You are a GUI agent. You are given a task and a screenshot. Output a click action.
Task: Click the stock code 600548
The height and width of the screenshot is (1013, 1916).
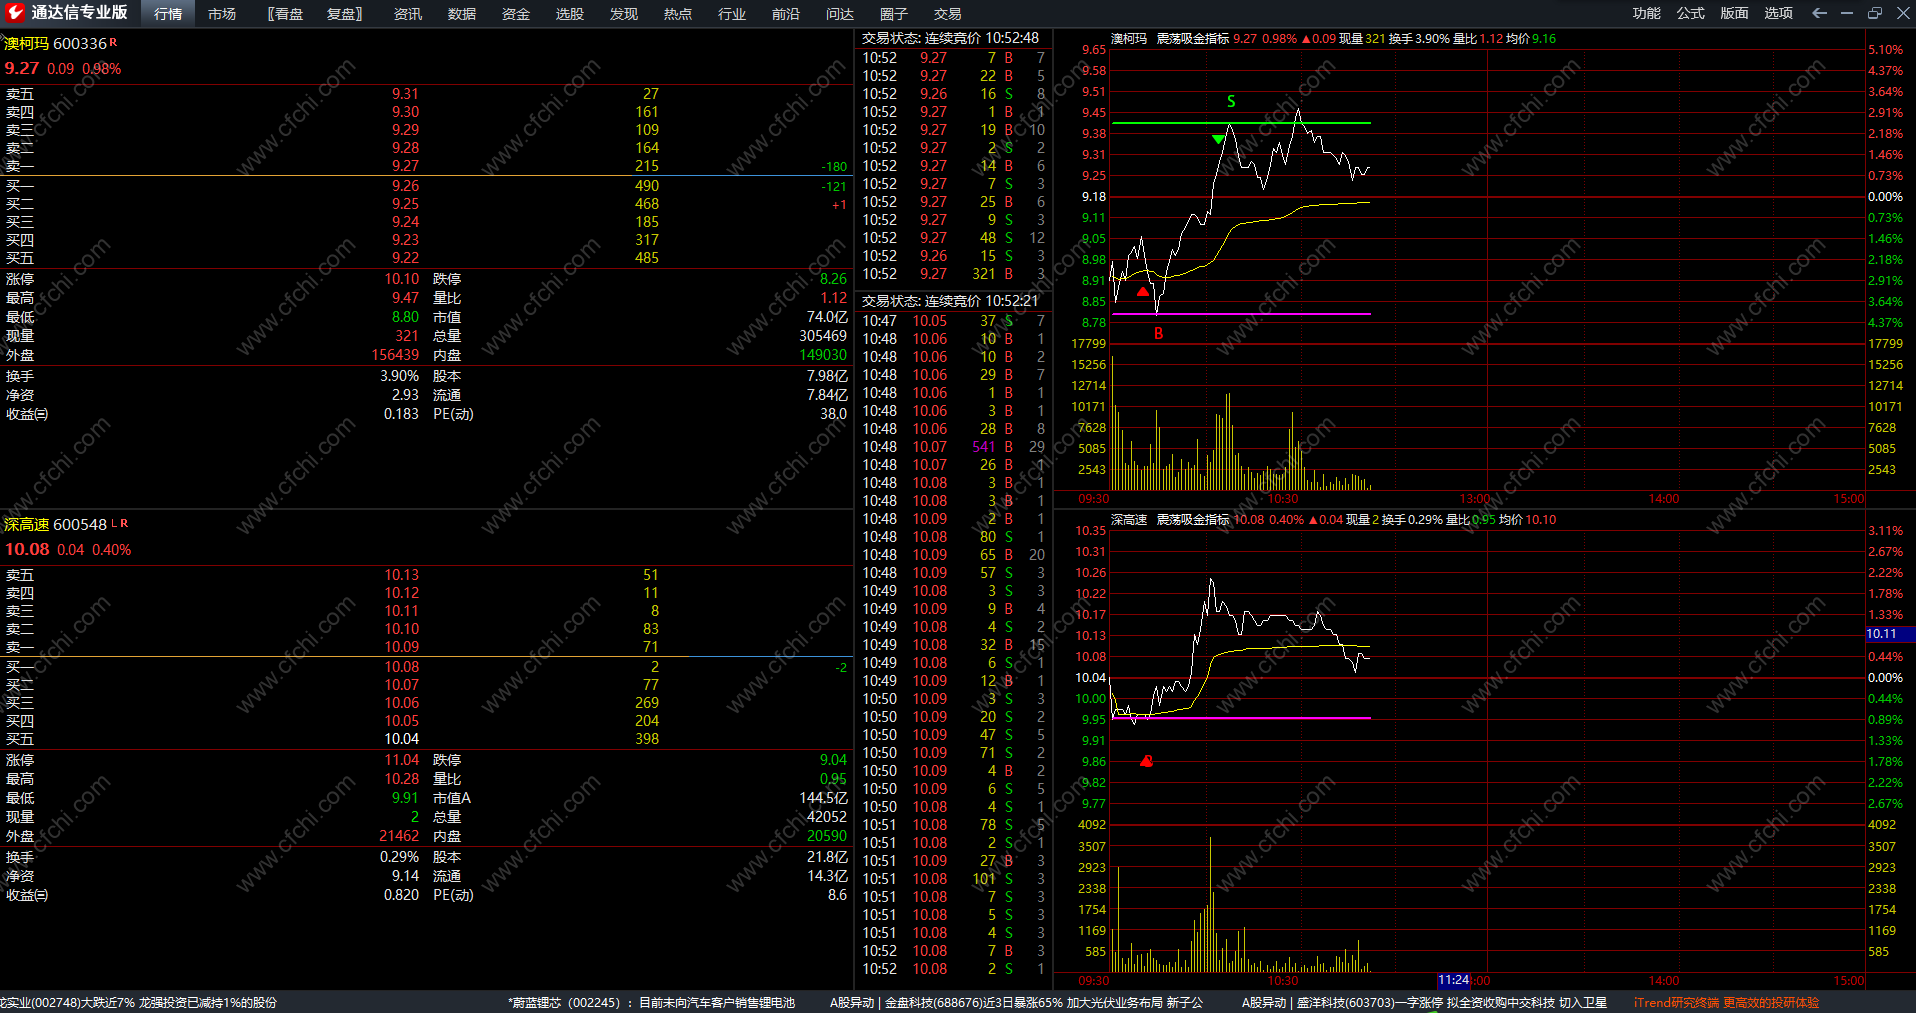pos(79,525)
